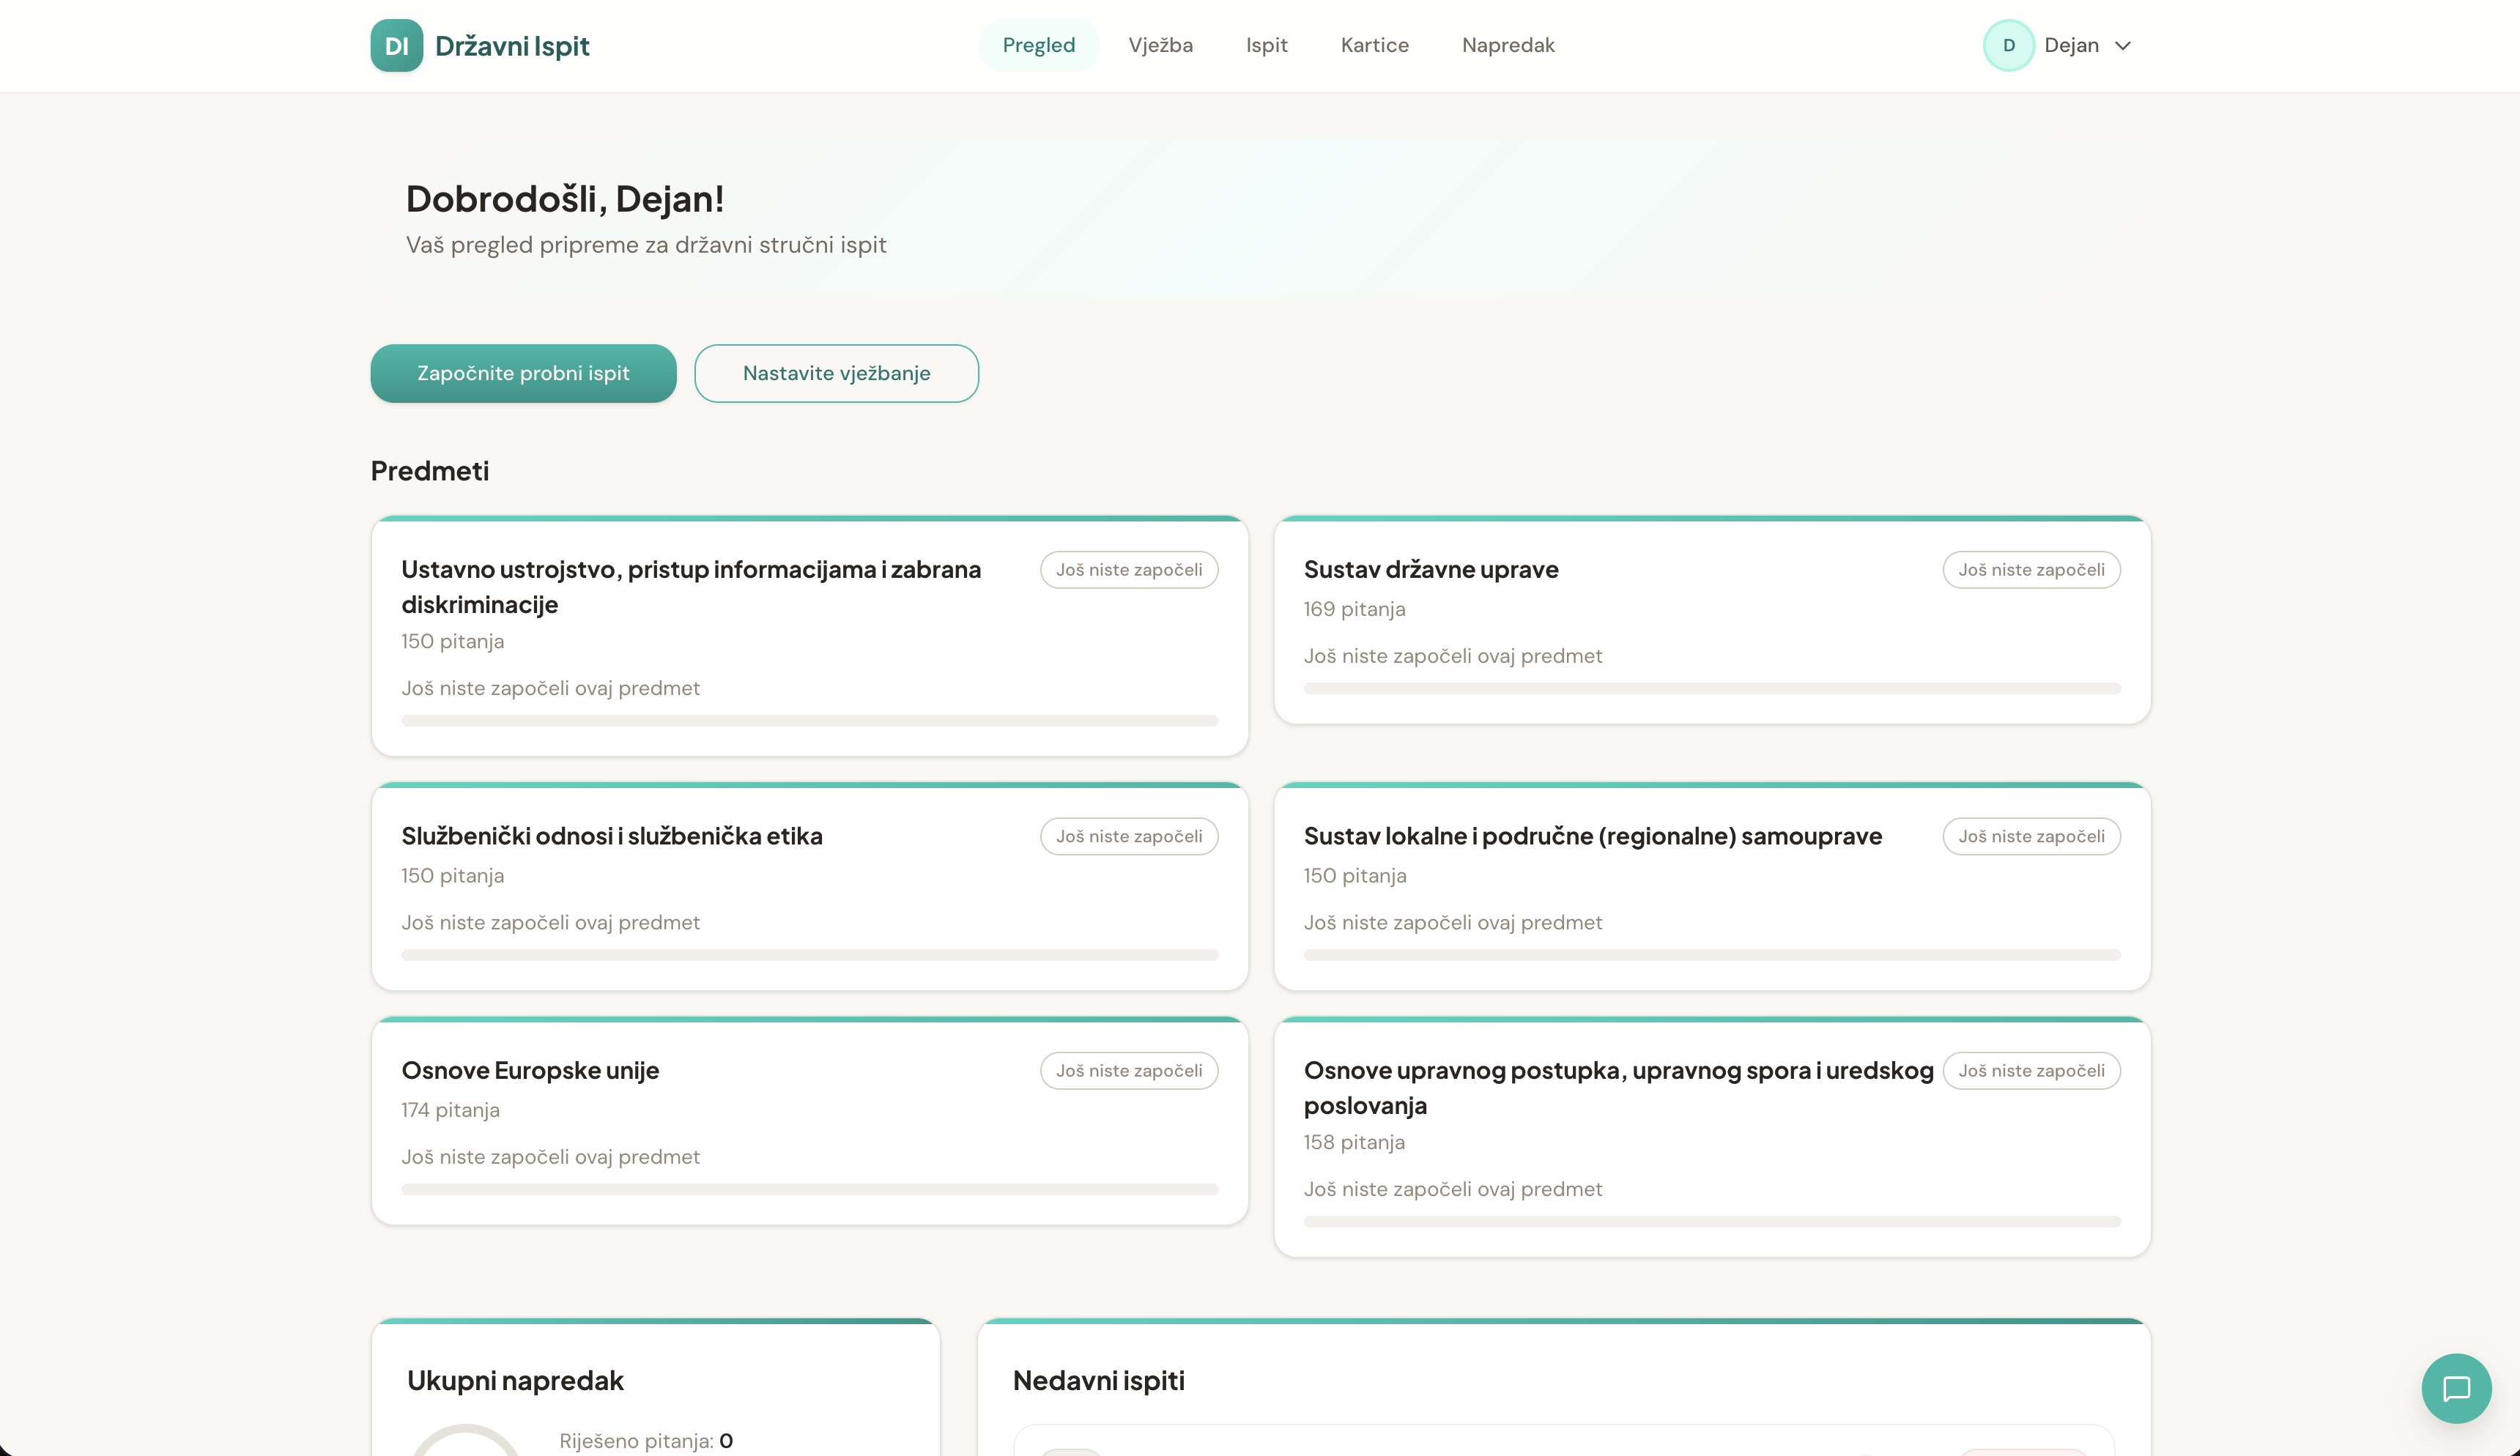Click the 'Još niste započeli' badge on Sustav lokalne samouprave
The image size is (2520, 1456).
click(2031, 836)
